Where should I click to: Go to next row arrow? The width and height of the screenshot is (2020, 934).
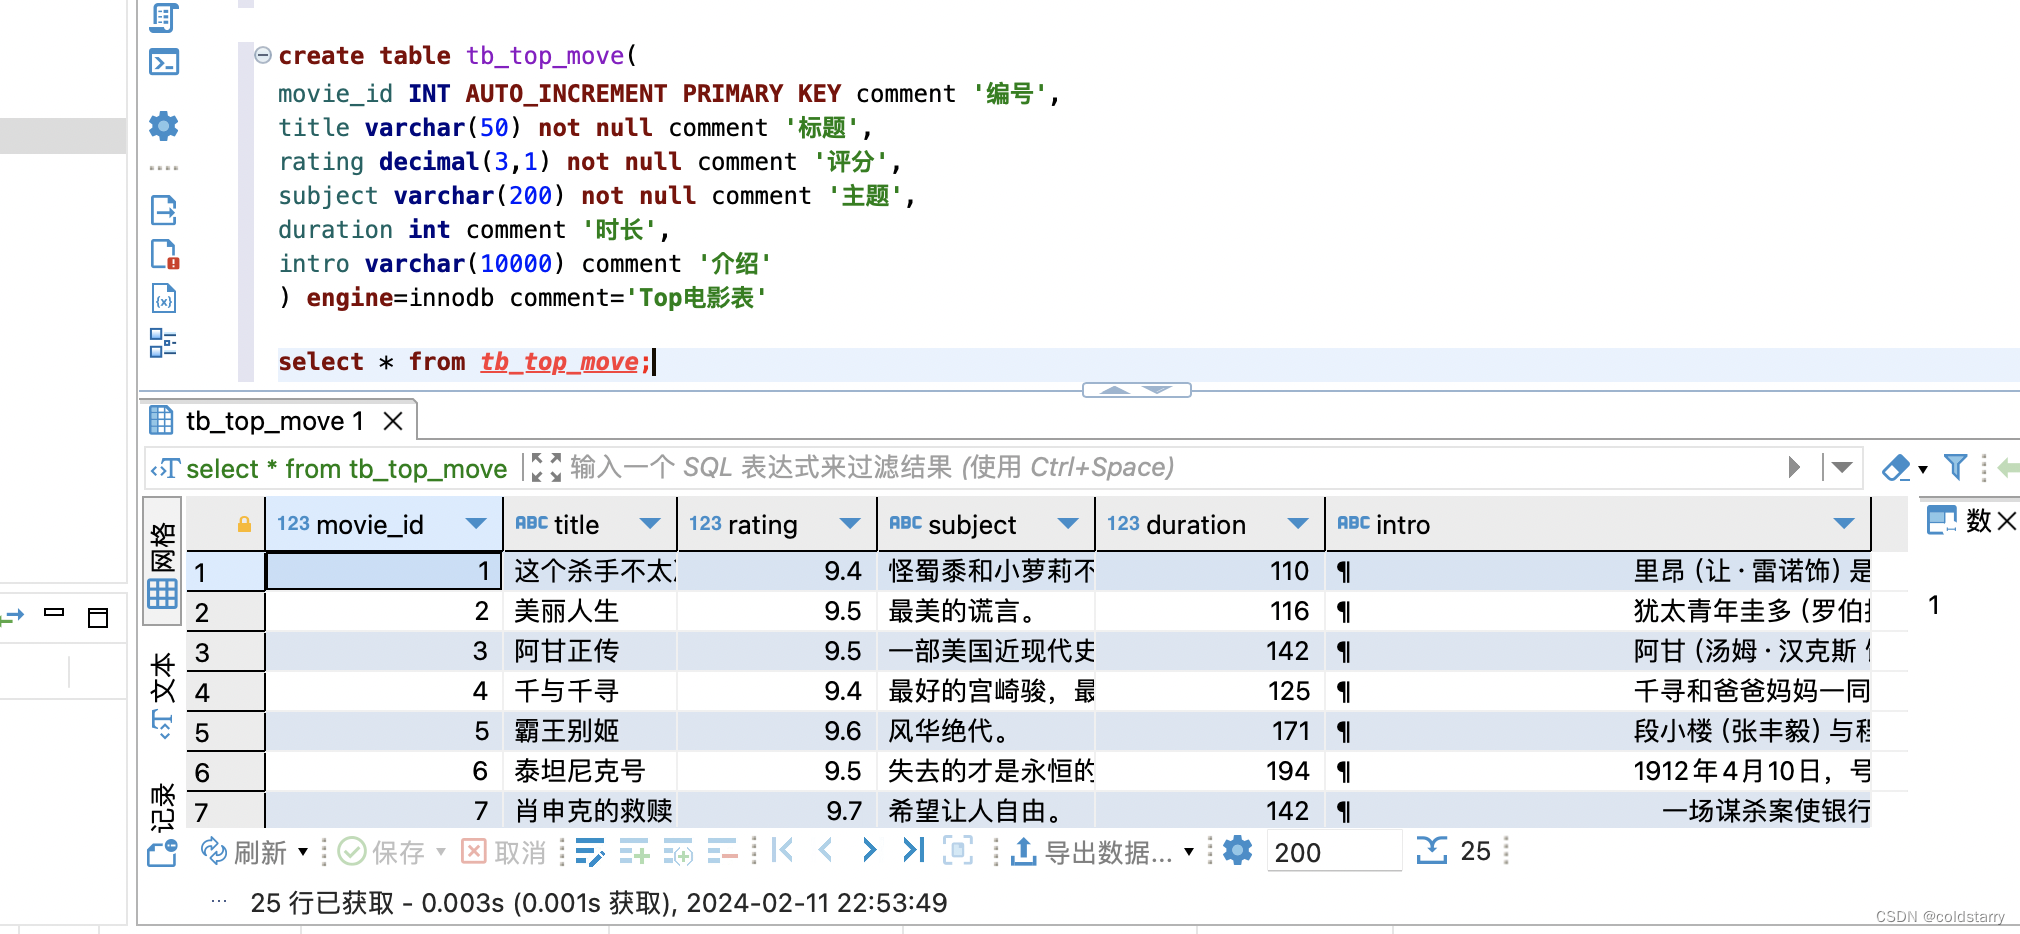(x=869, y=851)
